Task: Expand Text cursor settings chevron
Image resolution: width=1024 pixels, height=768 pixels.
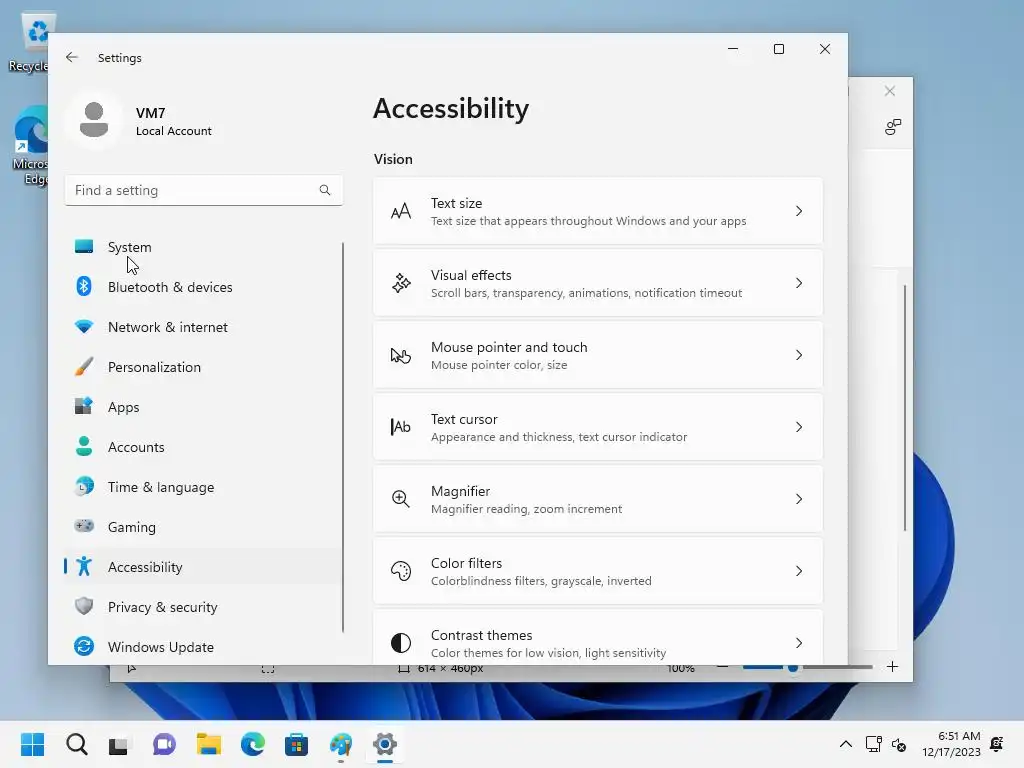Action: (x=799, y=427)
